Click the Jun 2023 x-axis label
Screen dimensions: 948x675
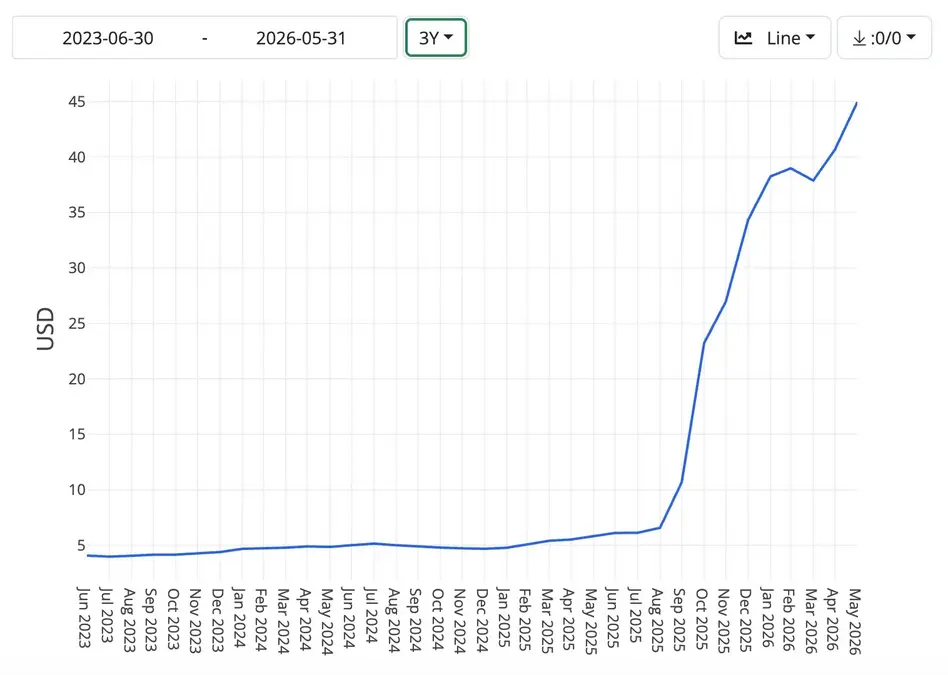(x=84, y=617)
